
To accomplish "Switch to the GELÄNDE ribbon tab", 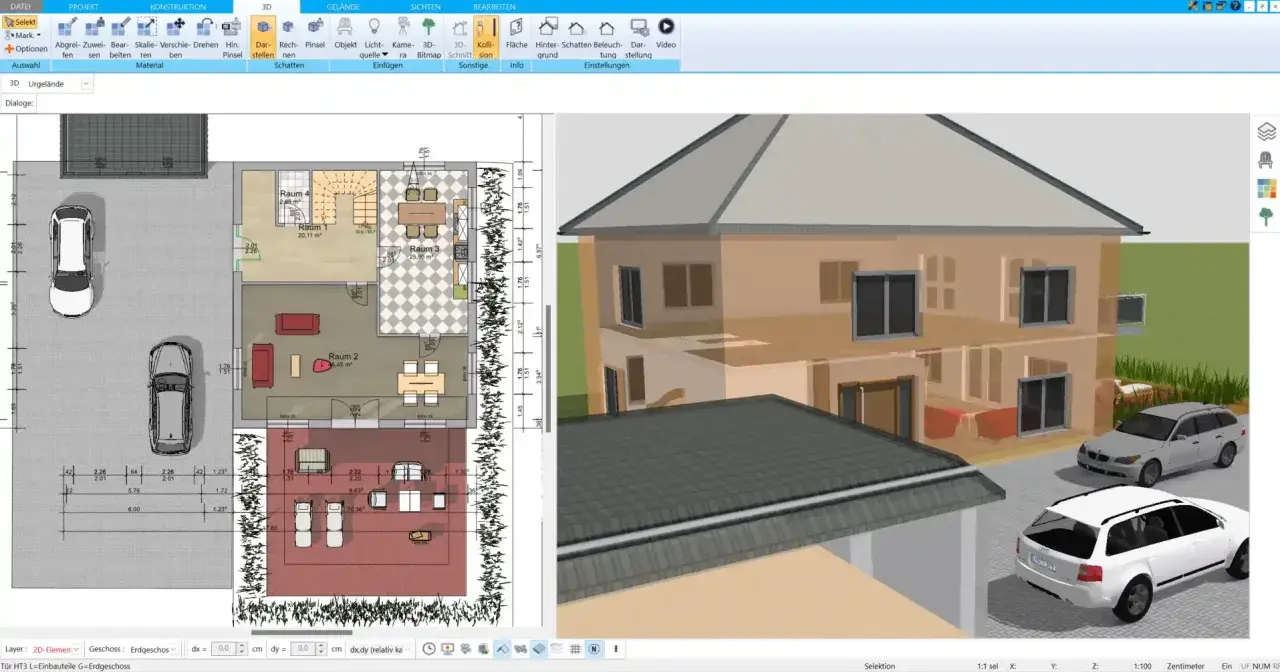I will point(343,6).
